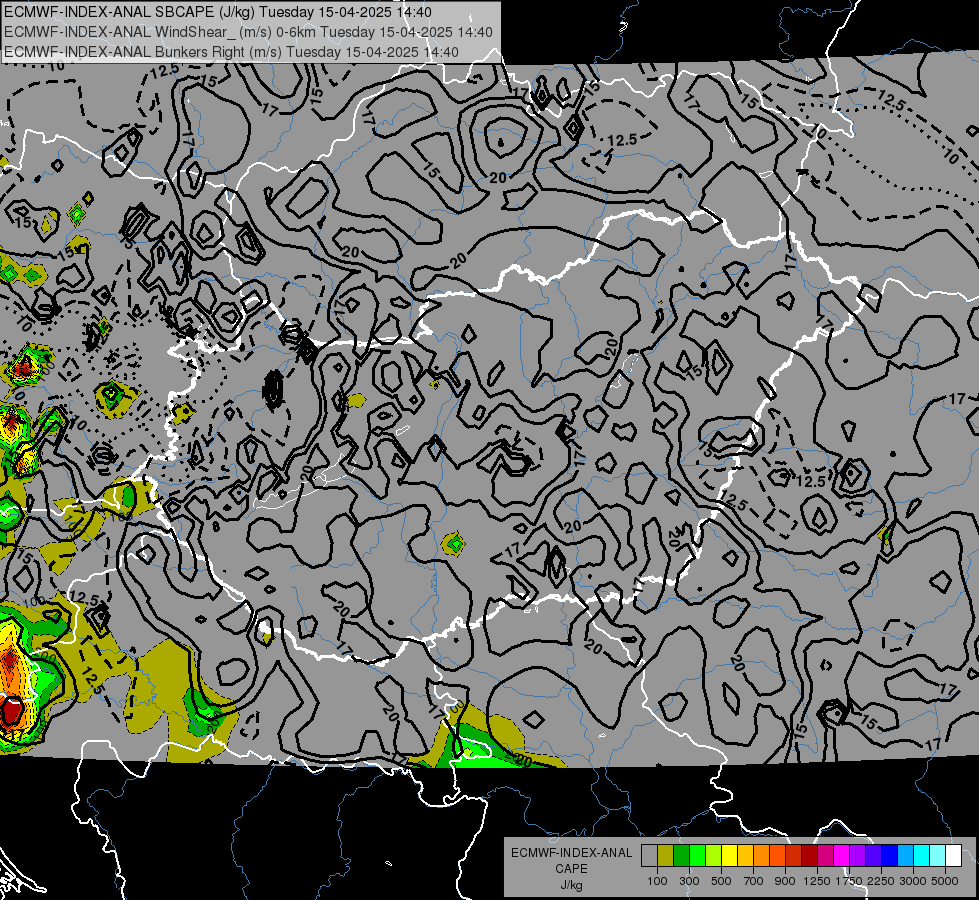This screenshot has width=979, height=900.
Task: Select the purple legend swatch
Action: (x=857, y=856)
